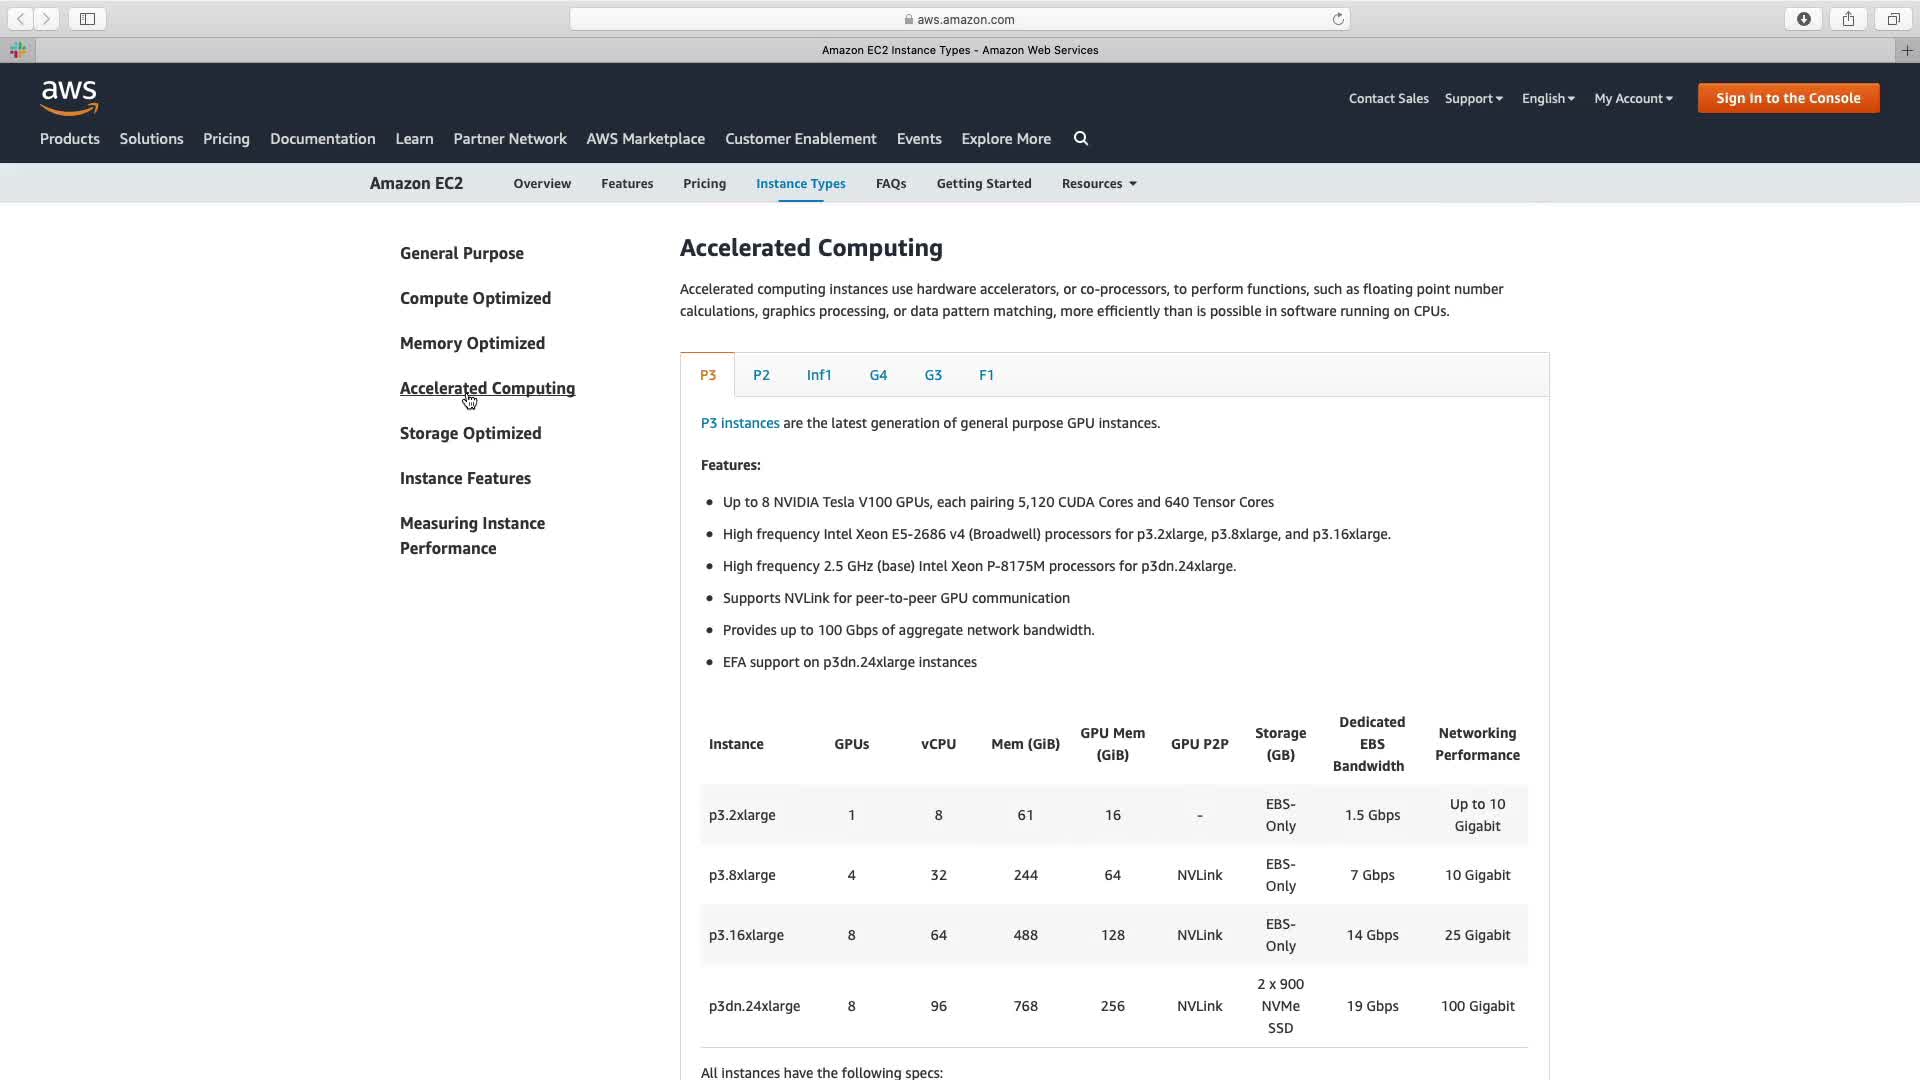The height and width of the screenshot is (1080, 1920).
Task: Click Safari share icon
Action: (1848, 19)
